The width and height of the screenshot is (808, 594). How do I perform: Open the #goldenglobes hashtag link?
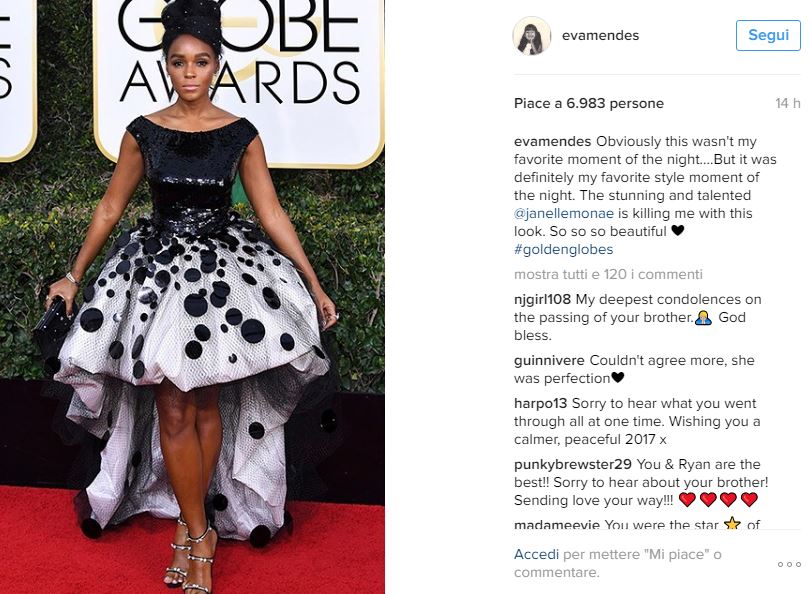click(563, 249)
